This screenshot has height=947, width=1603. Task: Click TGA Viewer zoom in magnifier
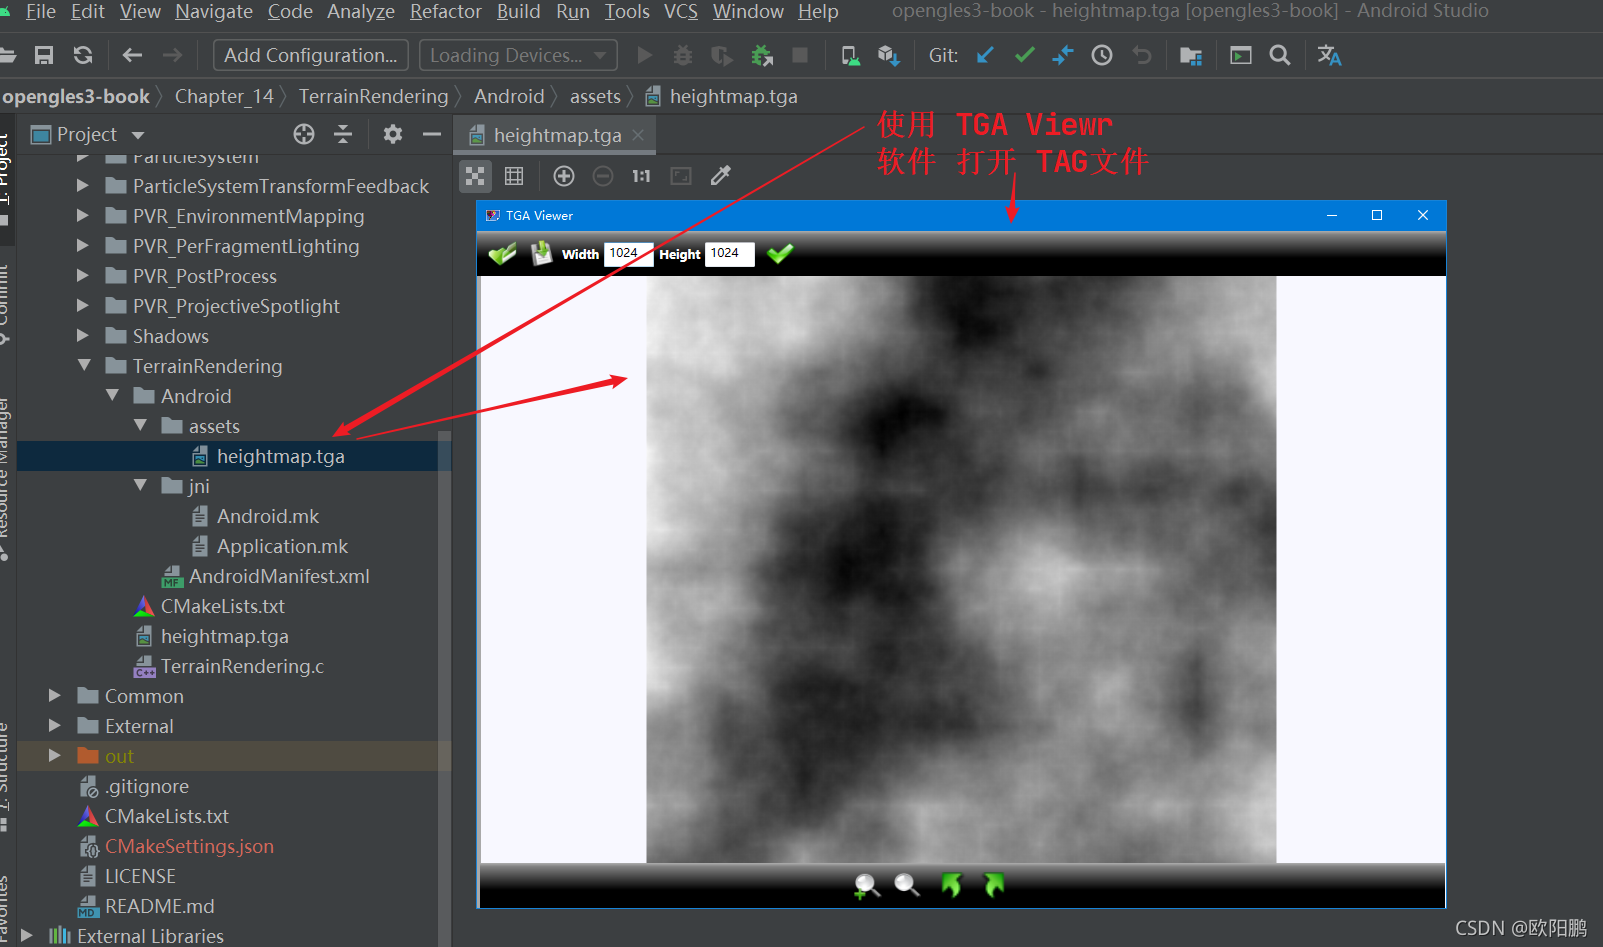click(x=867, y=885)
